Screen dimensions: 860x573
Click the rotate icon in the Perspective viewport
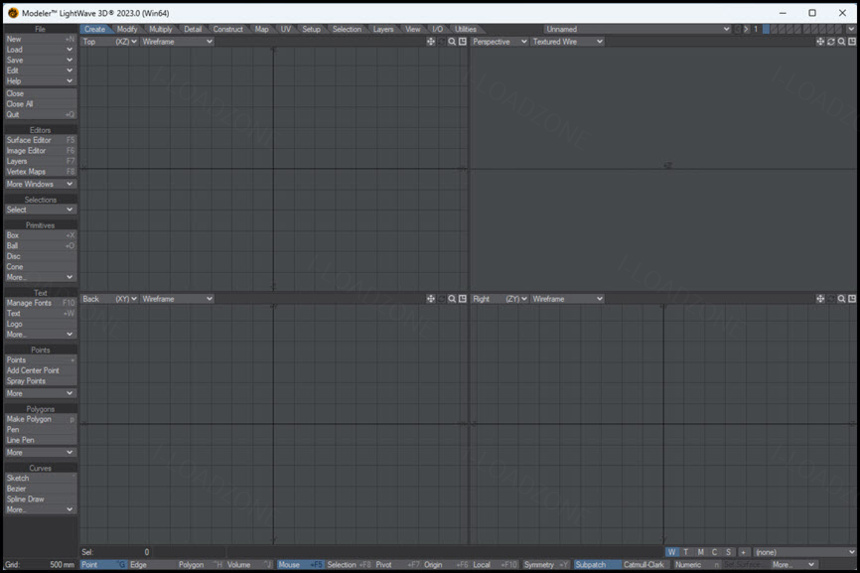(x=831, y=42)
